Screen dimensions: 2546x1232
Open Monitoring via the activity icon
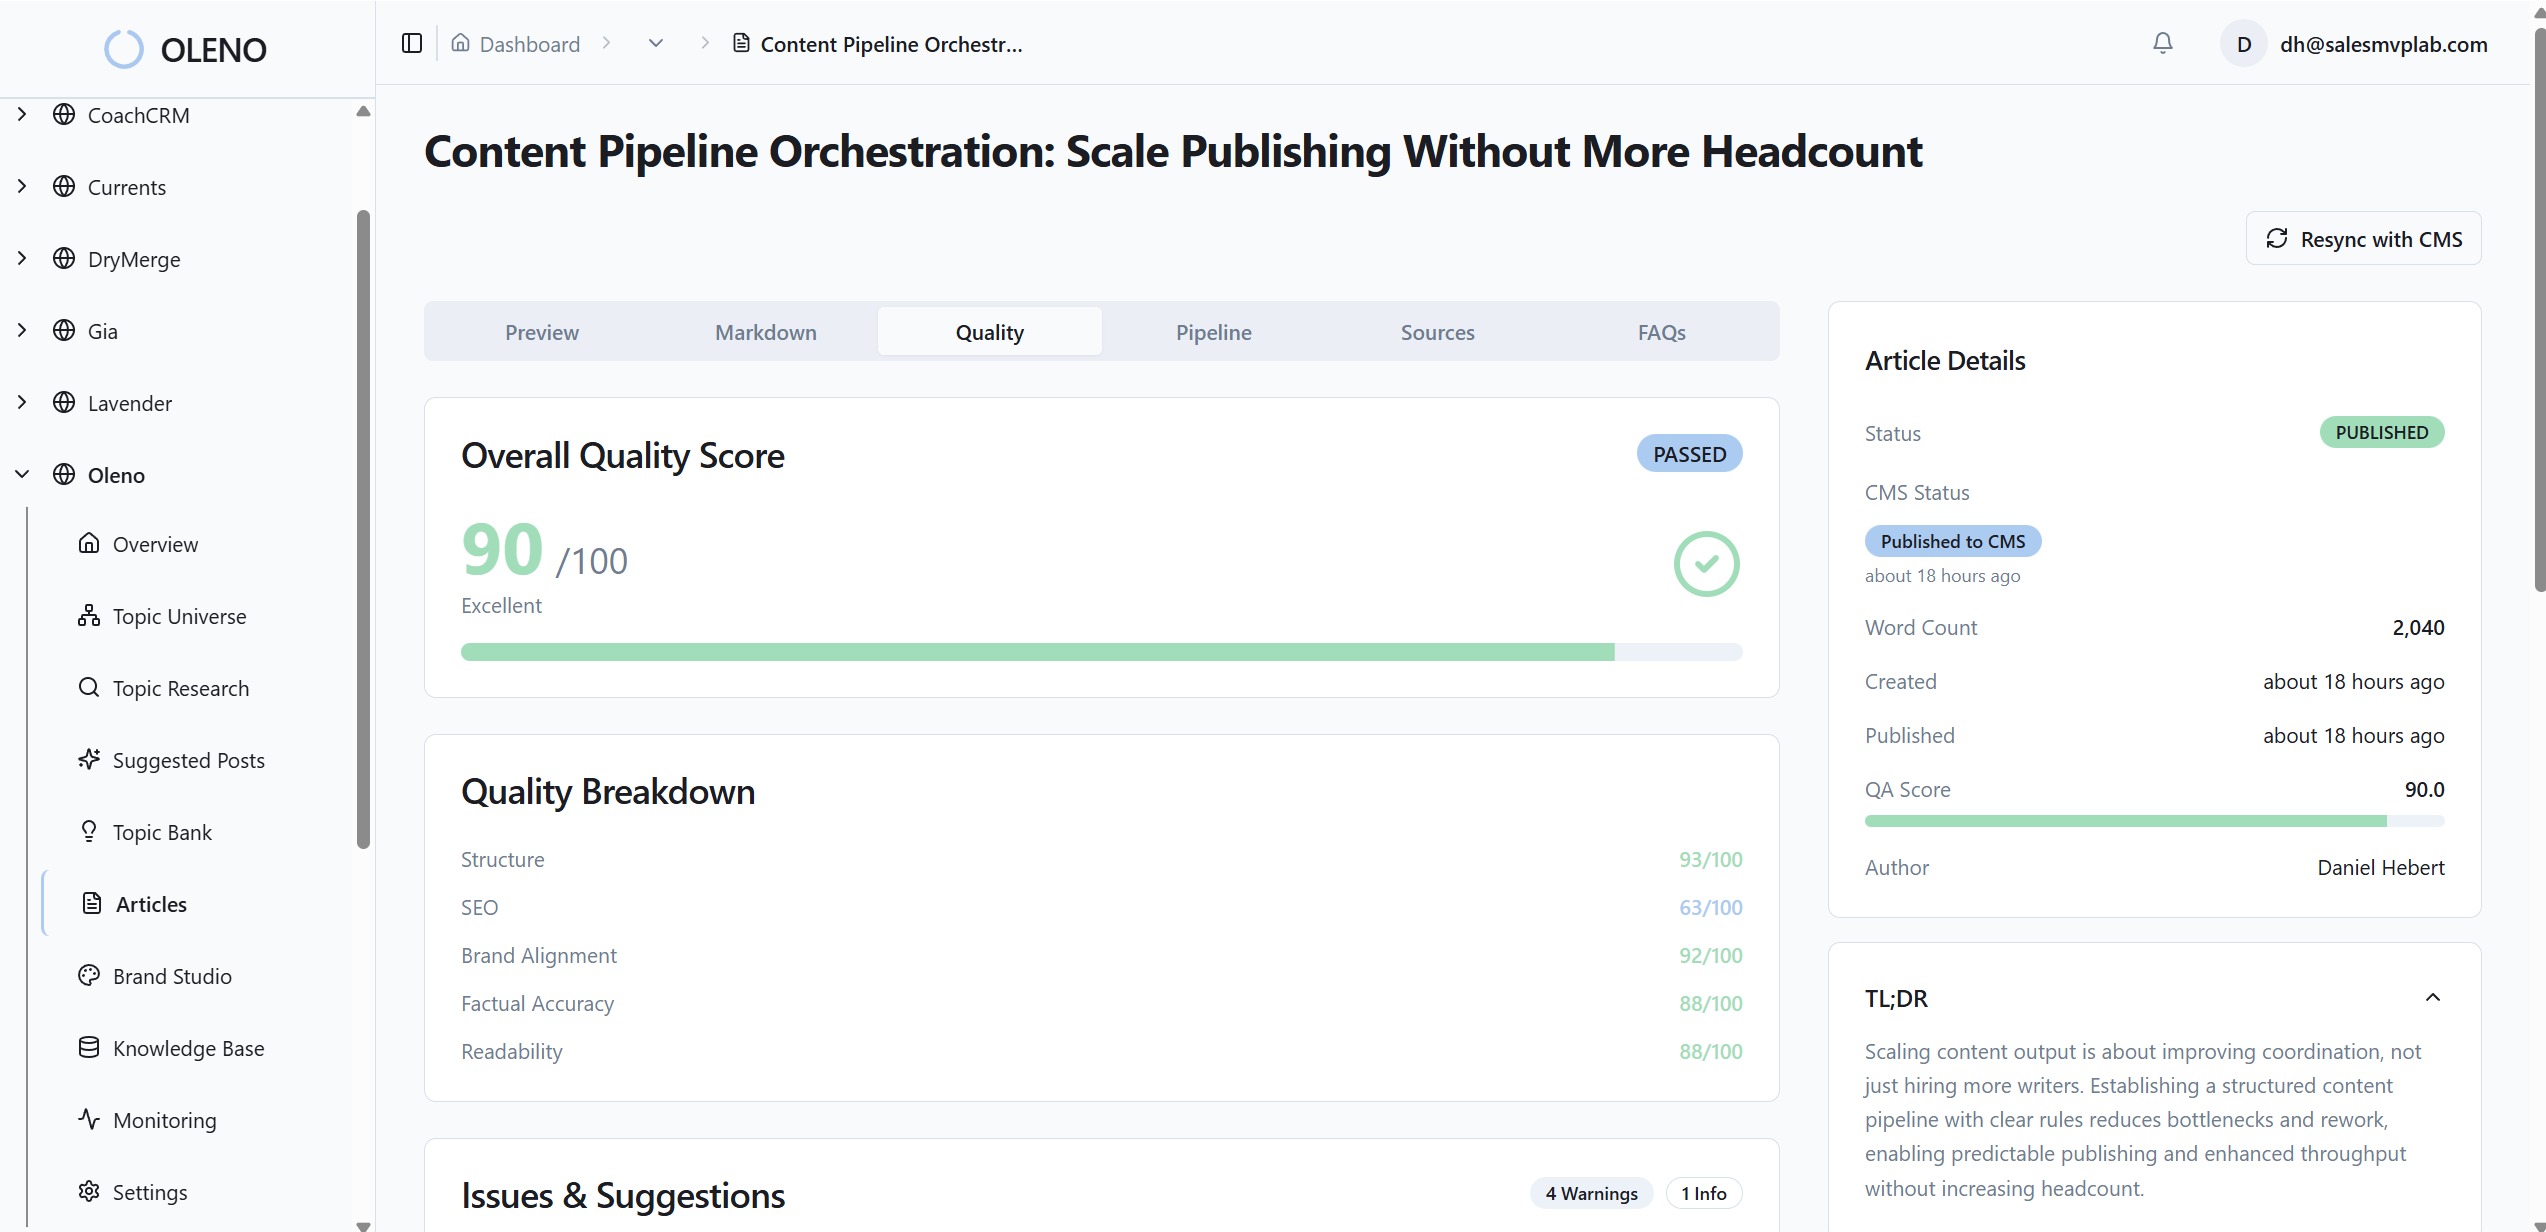pos(88,1119)
